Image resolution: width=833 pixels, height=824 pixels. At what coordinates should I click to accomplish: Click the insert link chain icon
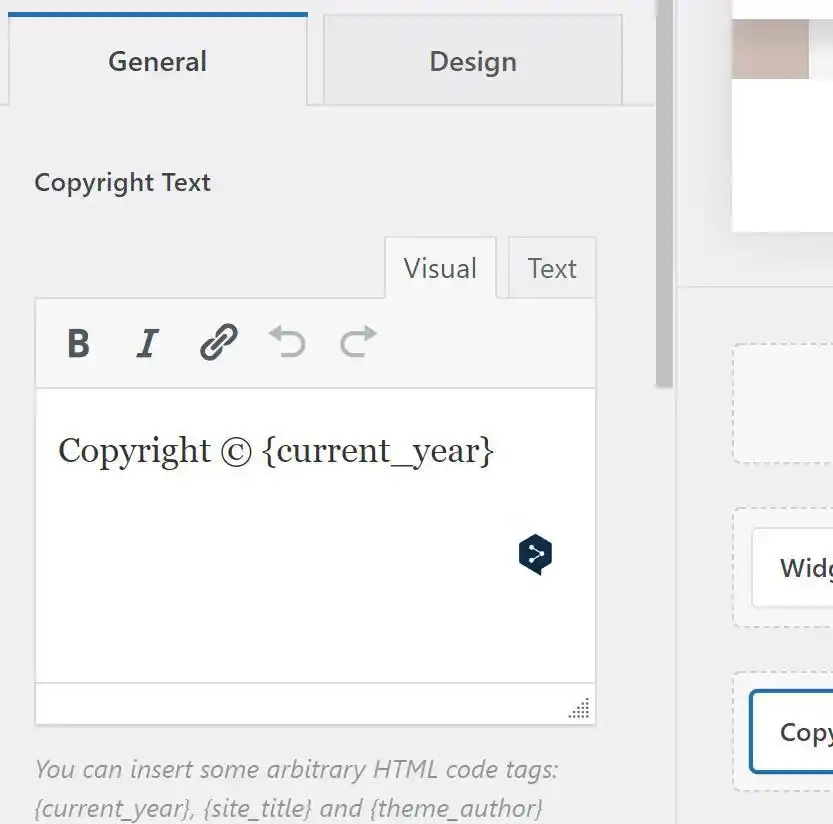pyautogui.click(x=218, y=343)
